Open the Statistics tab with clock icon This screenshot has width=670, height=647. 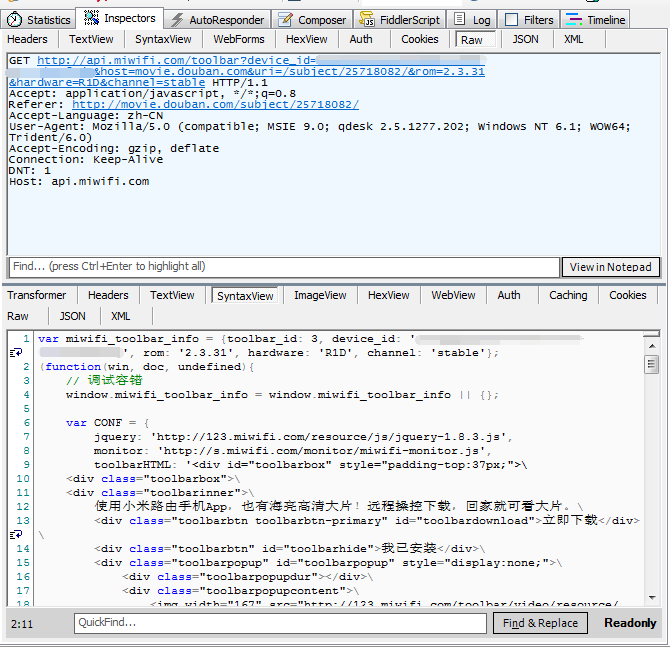point(40,19)
